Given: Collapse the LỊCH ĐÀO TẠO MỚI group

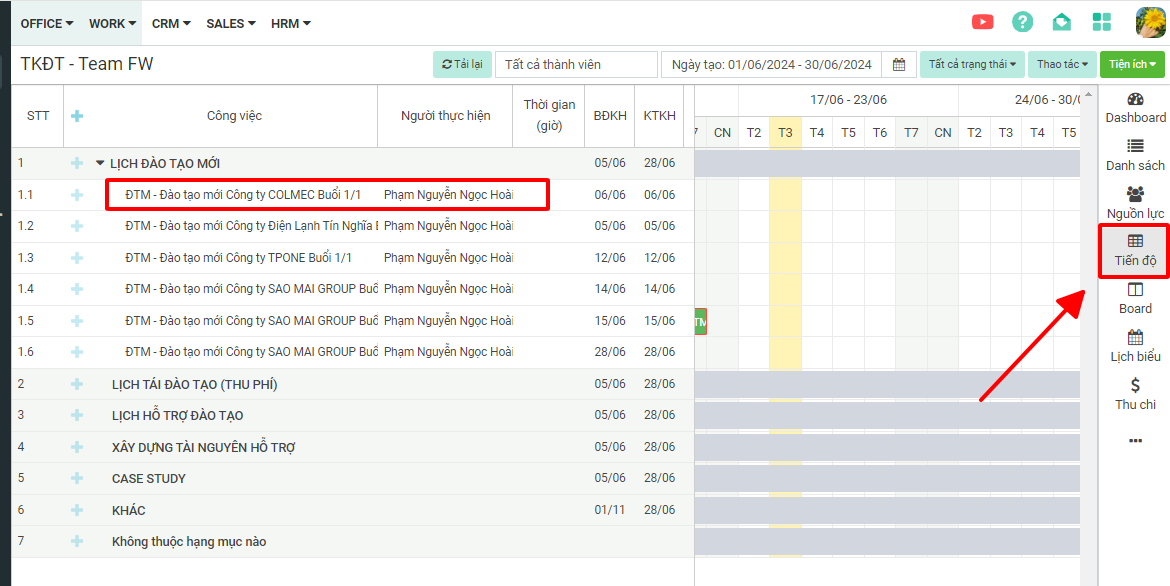Looking at the screenshot, I should pos(100,164).
